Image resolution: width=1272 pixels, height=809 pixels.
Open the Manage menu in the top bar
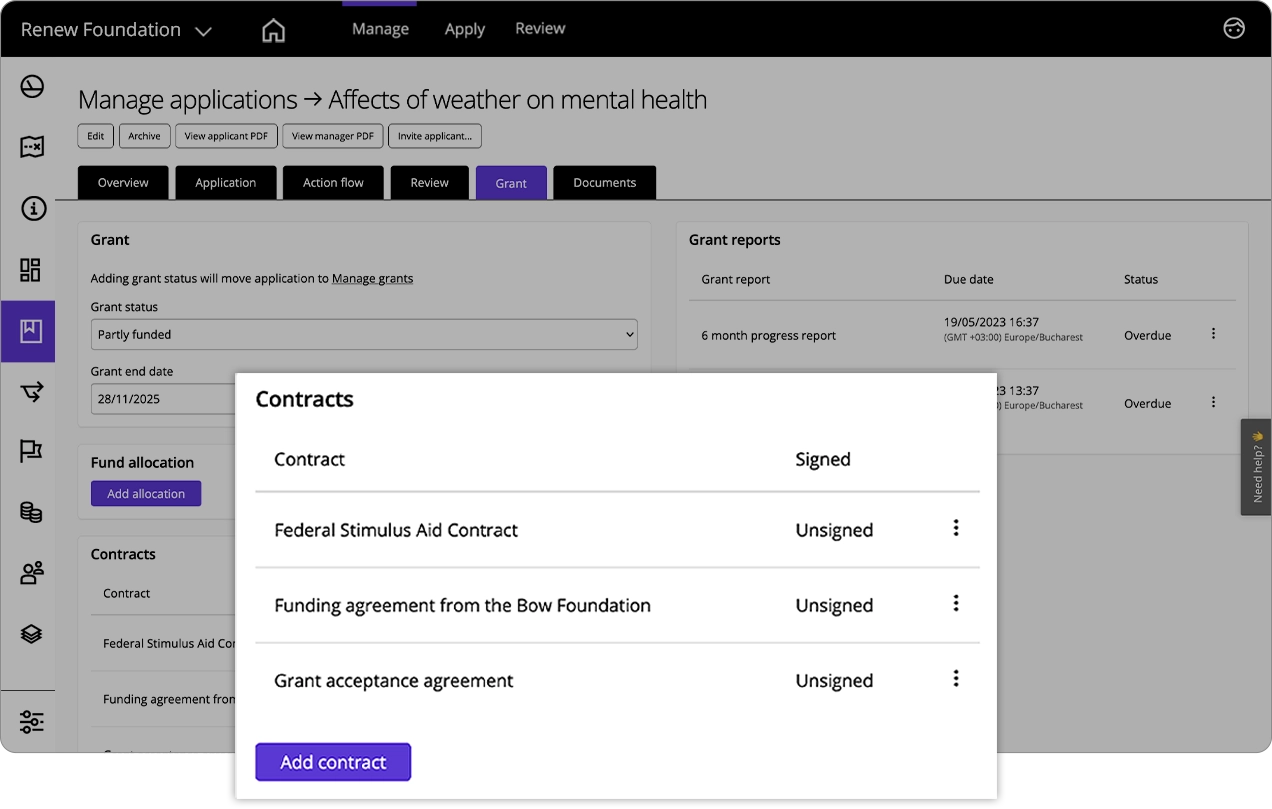coord(379,28)
